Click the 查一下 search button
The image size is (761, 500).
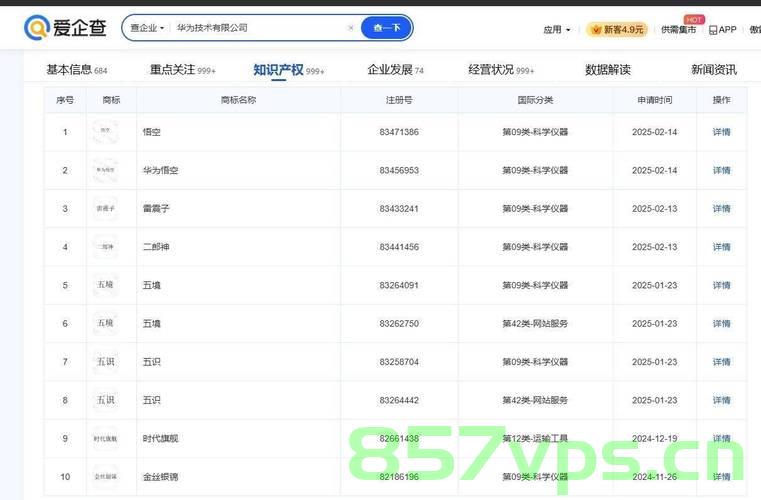coord(386,28)
